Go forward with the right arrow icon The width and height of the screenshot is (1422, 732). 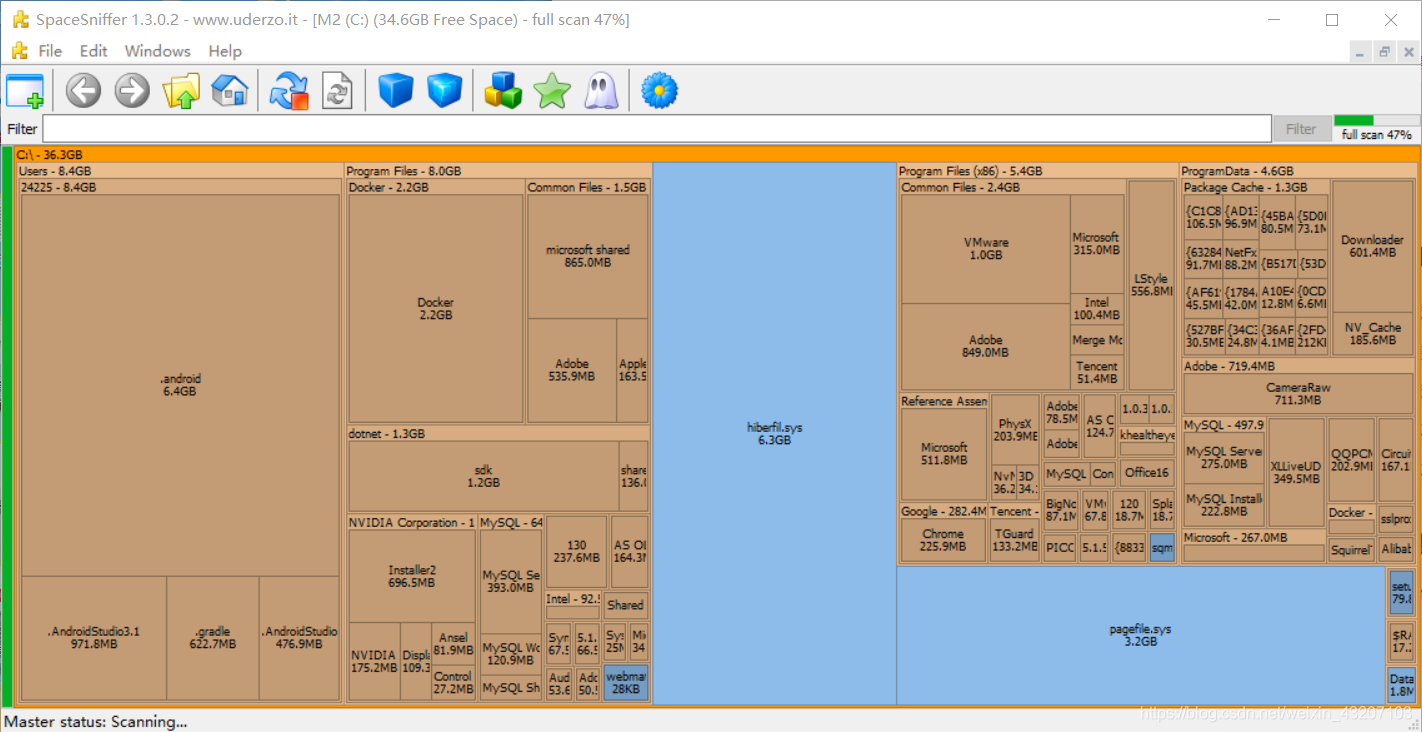point(132,91)
